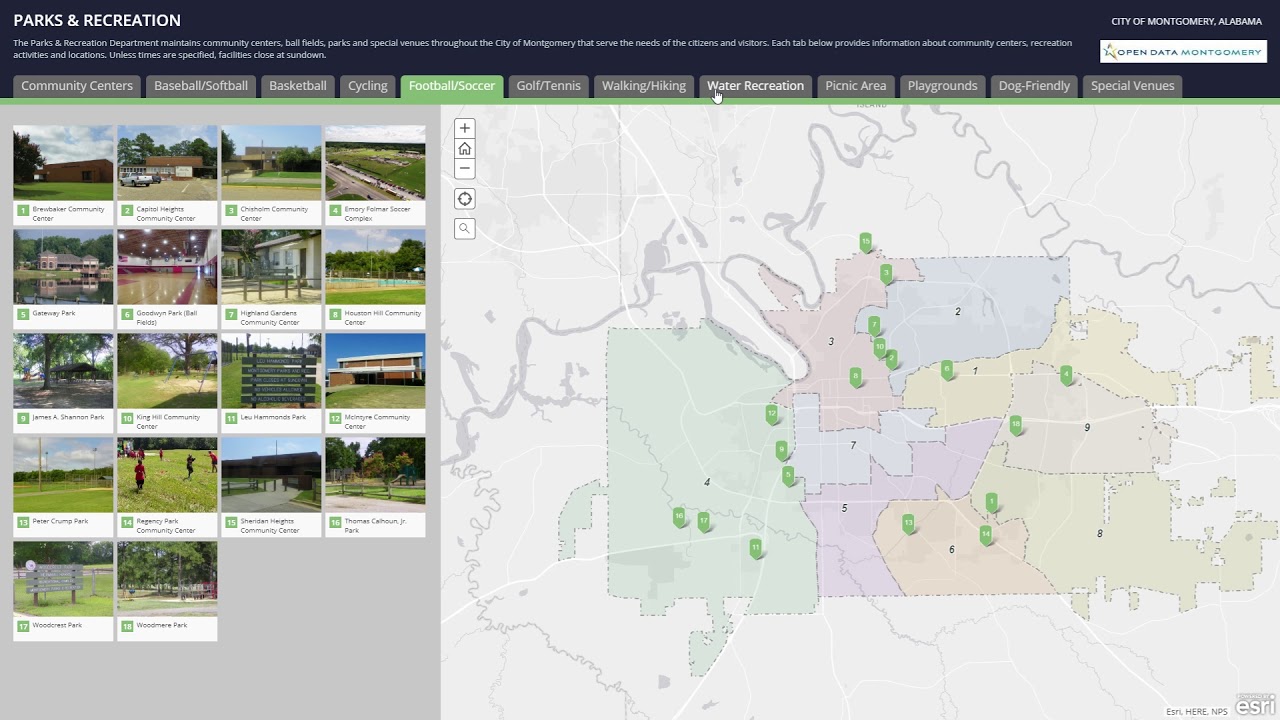Viewport: 1280px width, 720px height.
Task: Click map marker number 17
Action: coord(704,522)
